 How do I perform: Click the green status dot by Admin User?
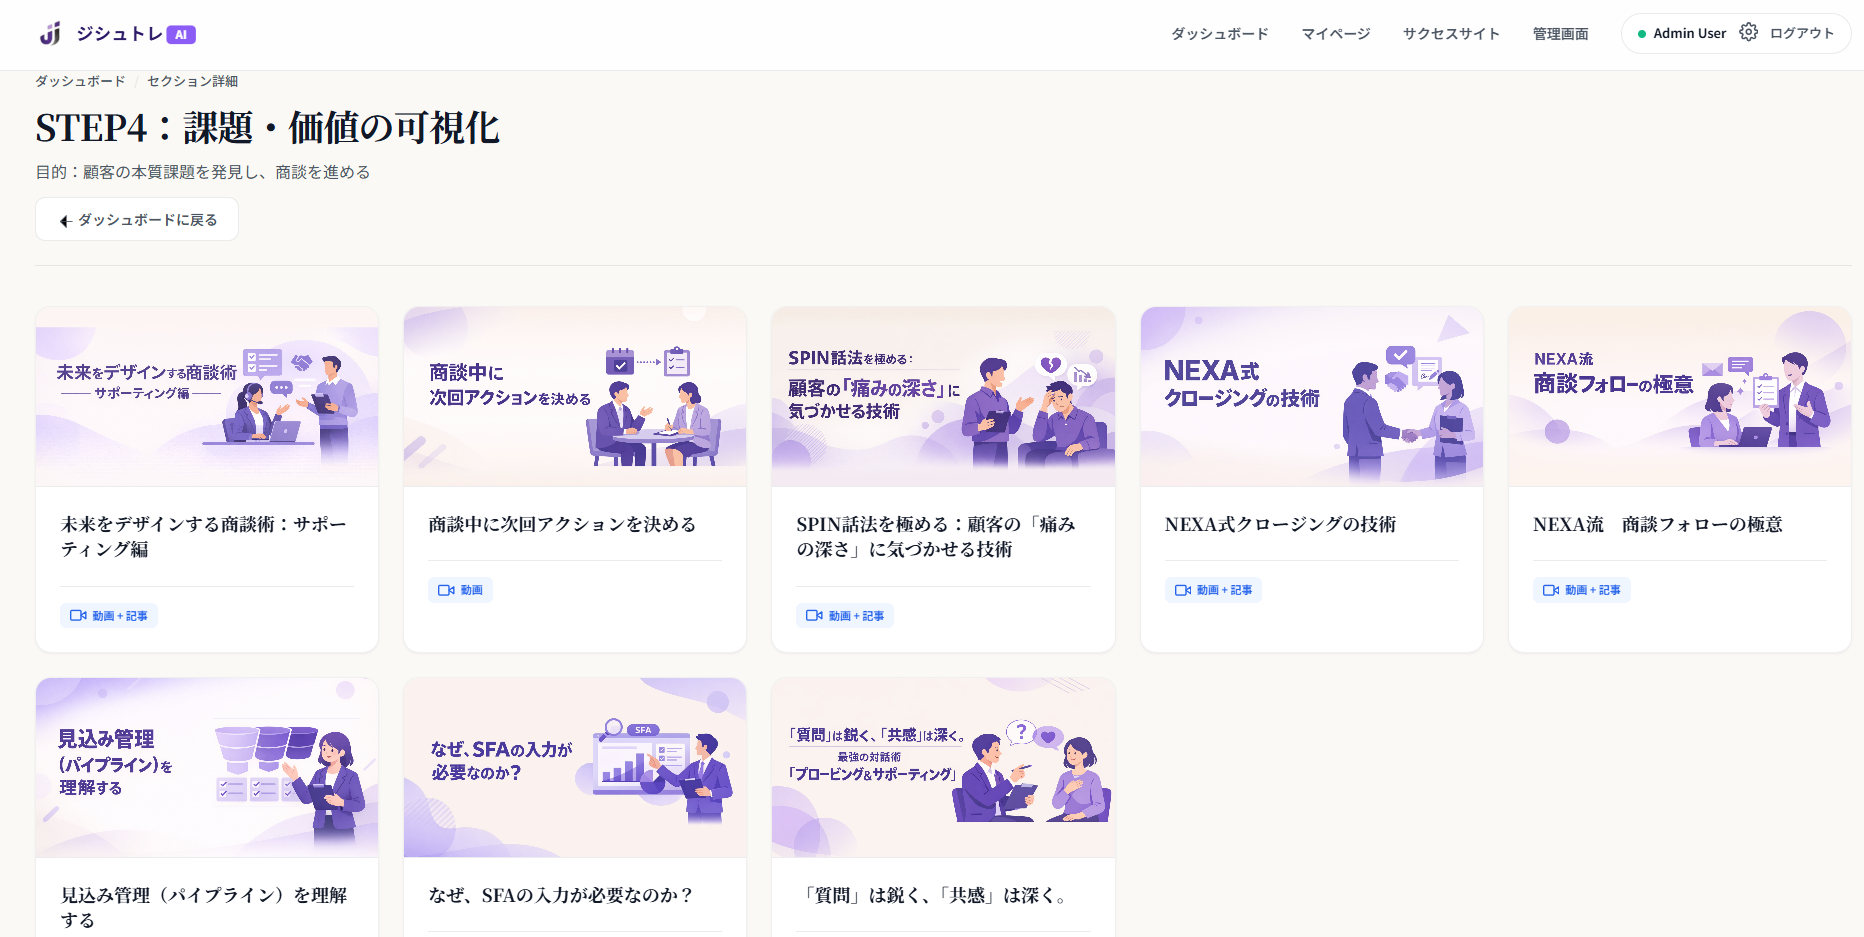(1642, 34)
